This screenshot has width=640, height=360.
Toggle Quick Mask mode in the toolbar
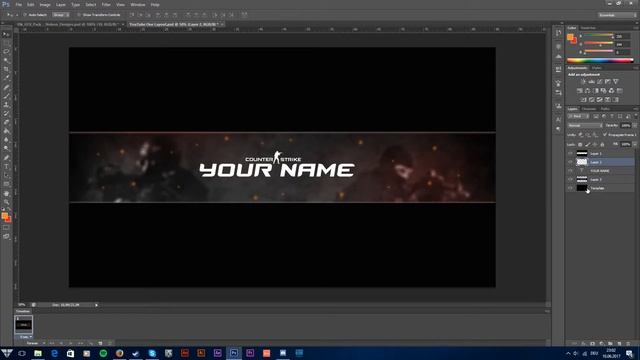pyautogui.click(x=6, y=227)
